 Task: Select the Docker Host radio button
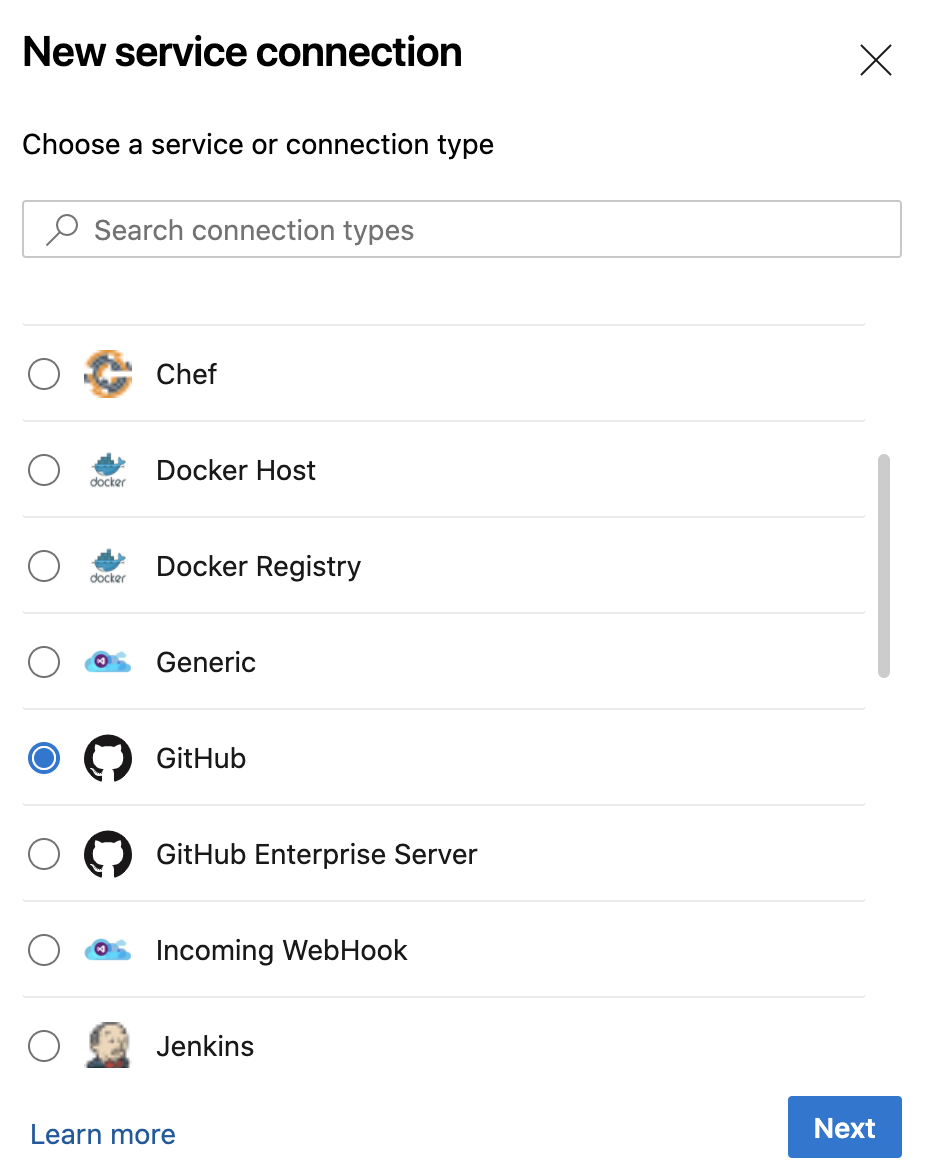click(44, 470)
